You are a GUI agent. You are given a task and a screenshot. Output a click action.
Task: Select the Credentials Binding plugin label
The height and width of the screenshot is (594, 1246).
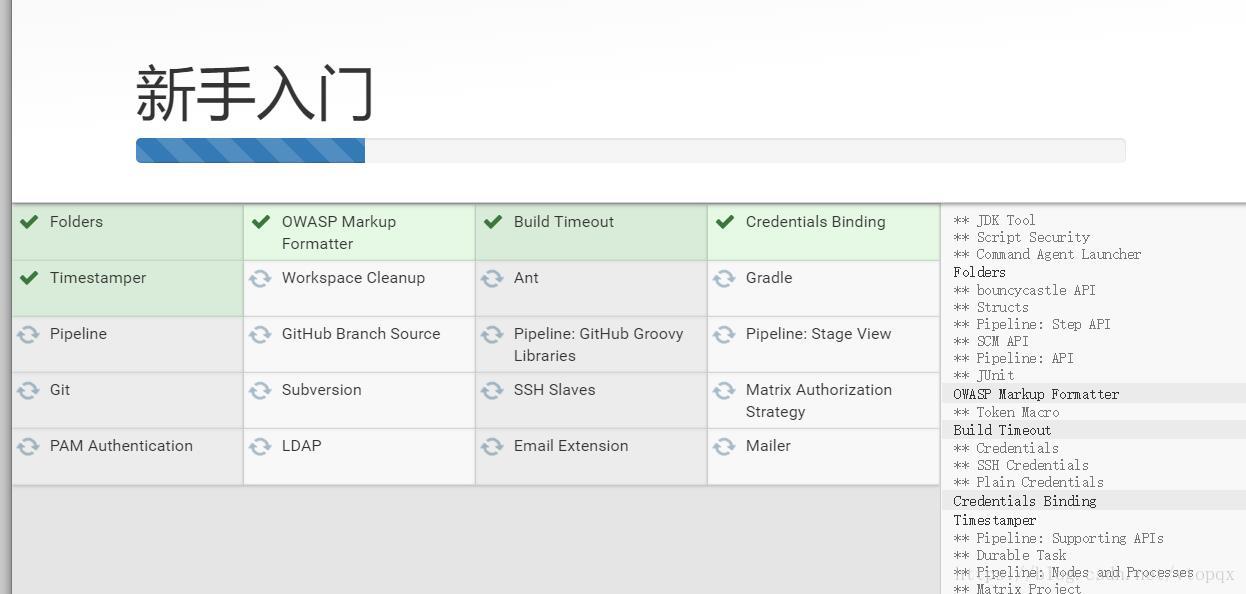click(x=816, y=222)
